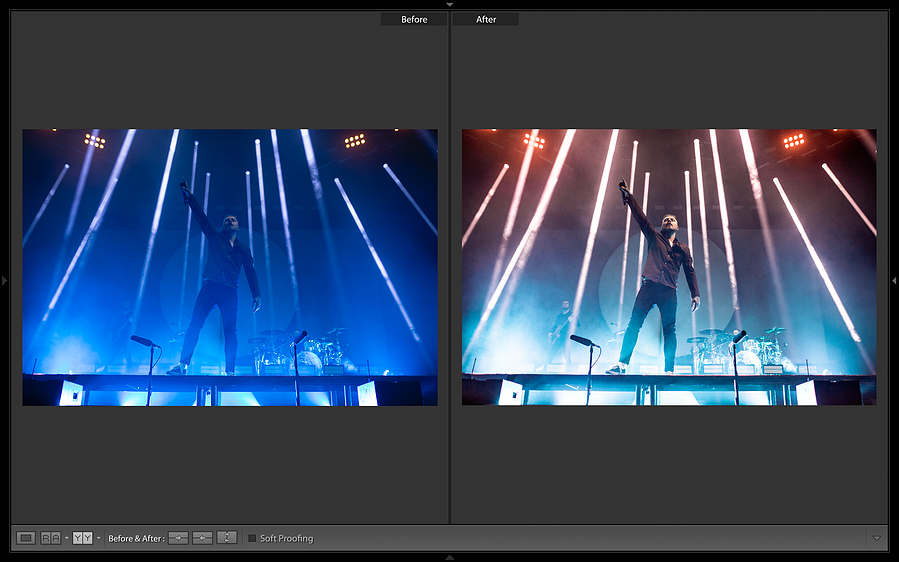The image size is (899, 562).
Task: Toggle the Y|Y Before/After view button
Action: [83, 538]
